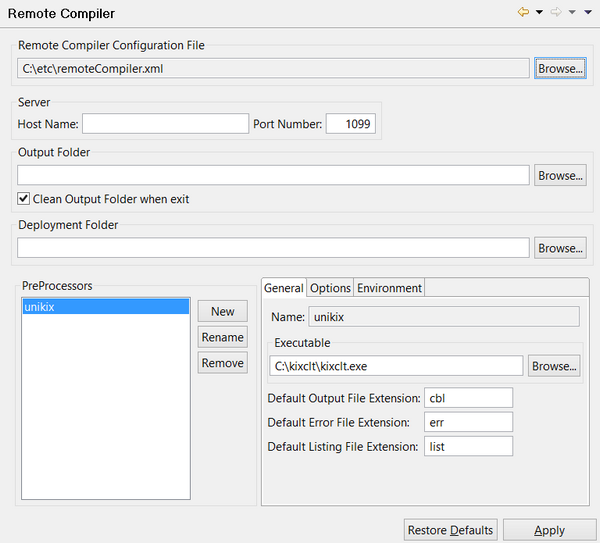This screenshot has height=543, width=600.
Task: Browse for Remote Compiler Configuration File
Action: point(560,68)
